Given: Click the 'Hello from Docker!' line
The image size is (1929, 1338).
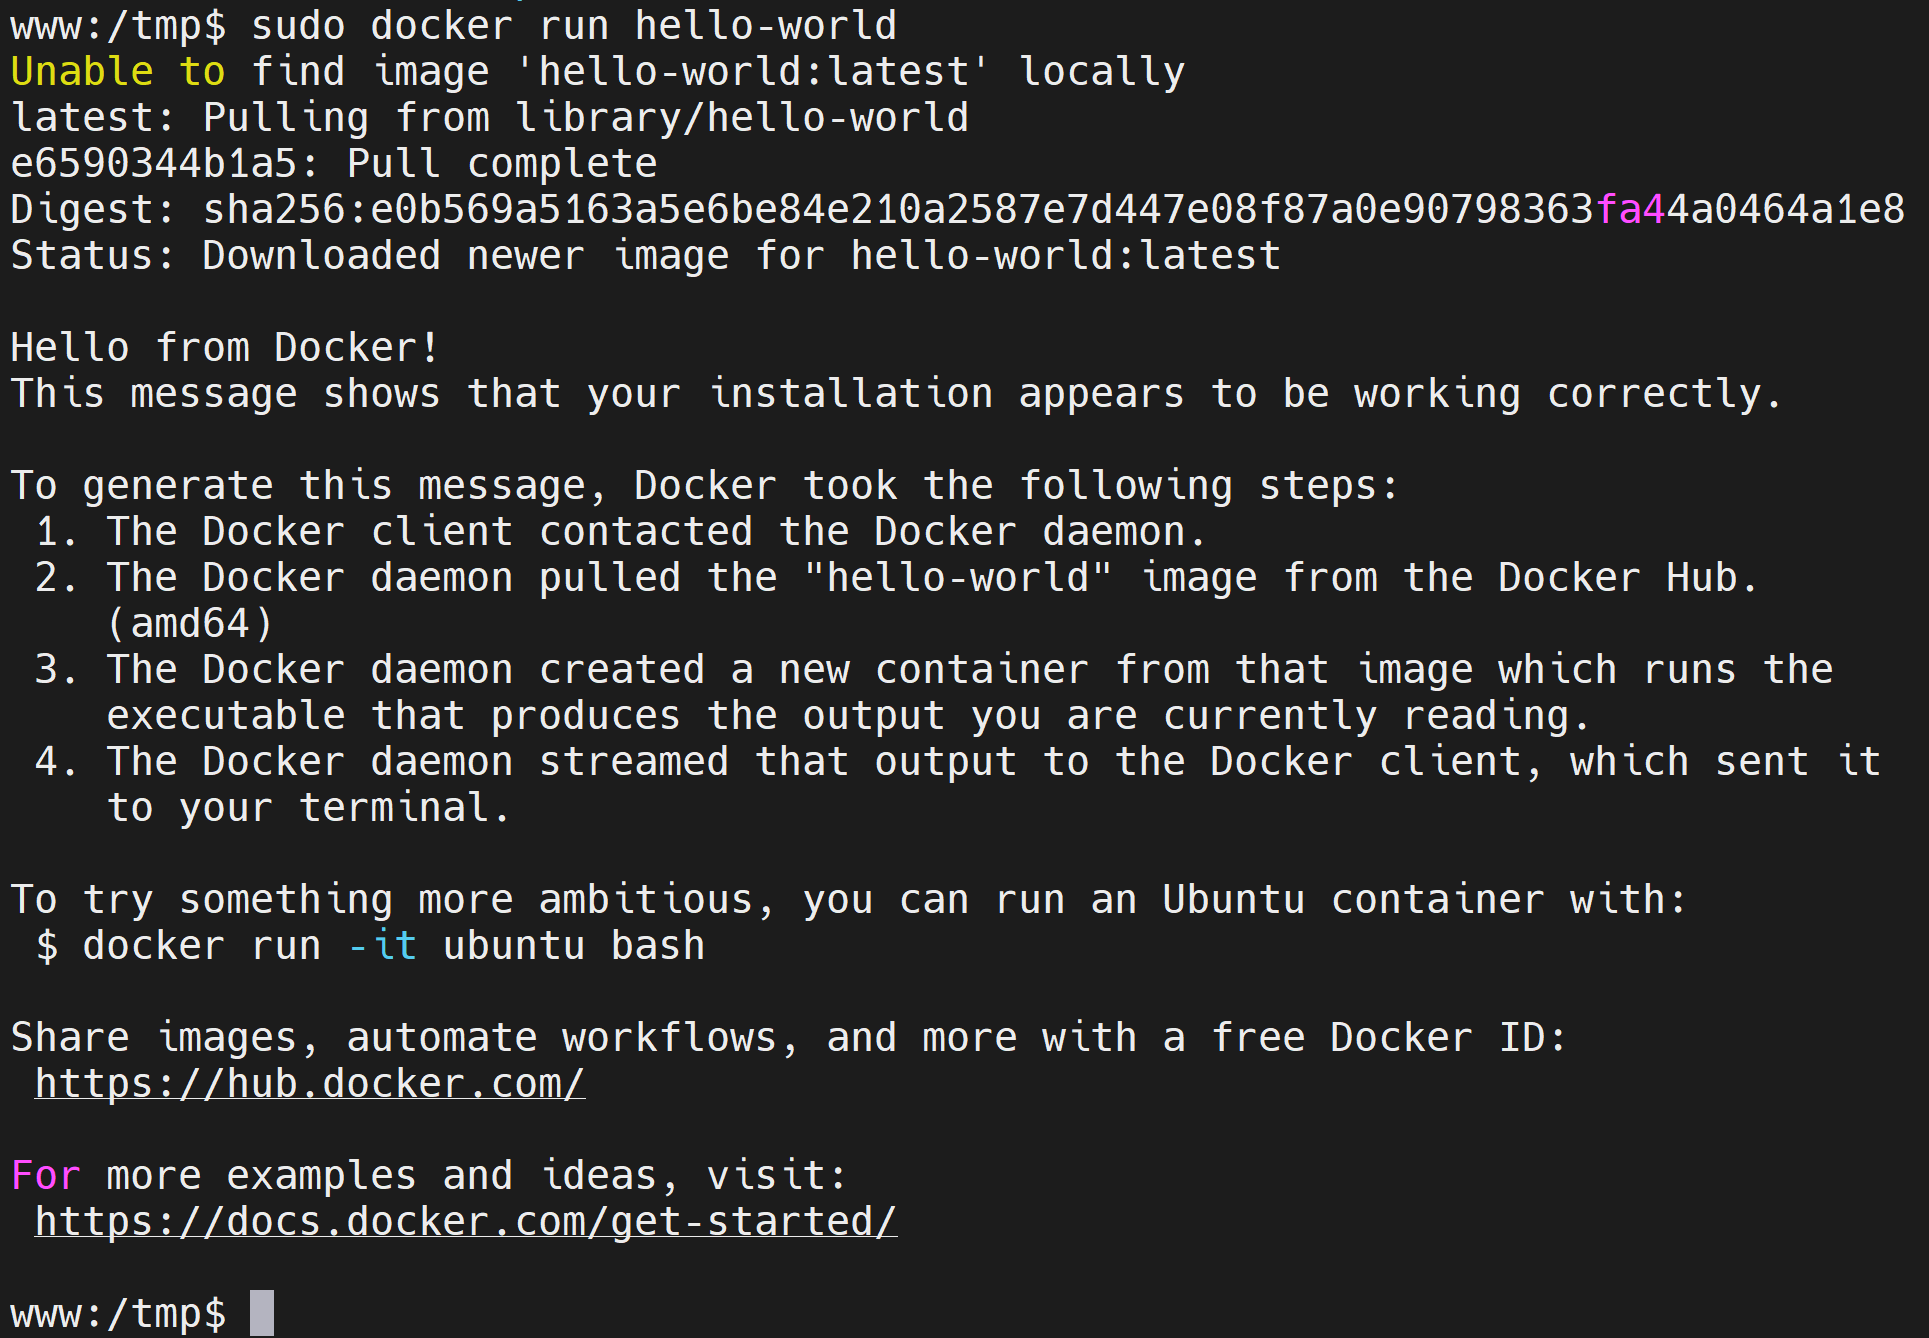Looking at the screenshot, I should pos(225,348).
